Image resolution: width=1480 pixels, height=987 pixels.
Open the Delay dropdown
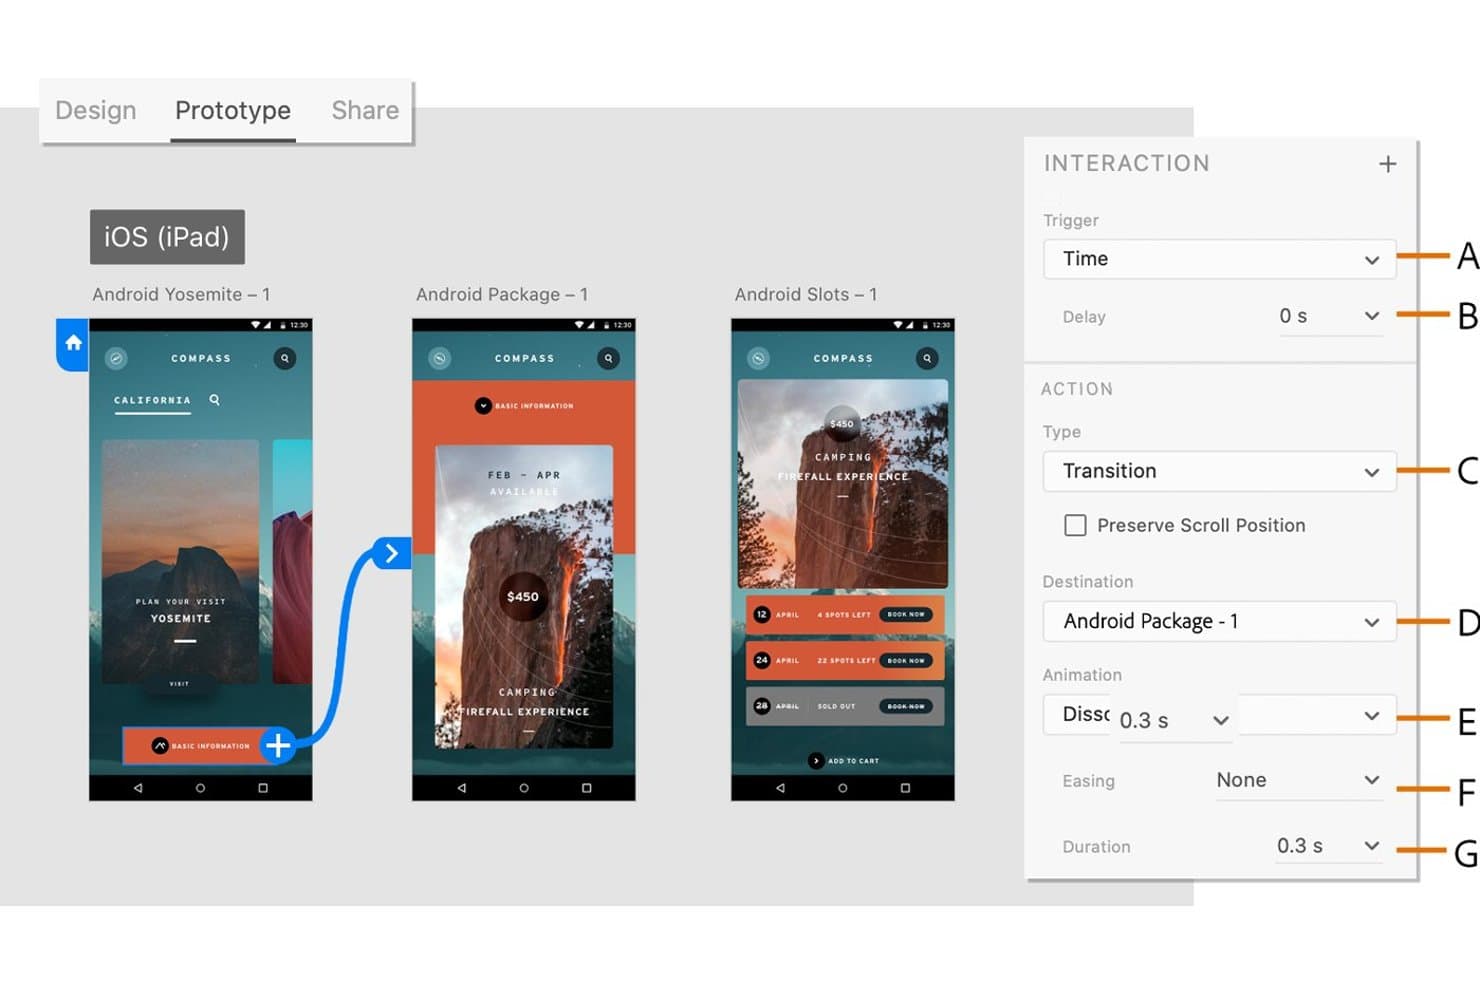(1331, 316)
